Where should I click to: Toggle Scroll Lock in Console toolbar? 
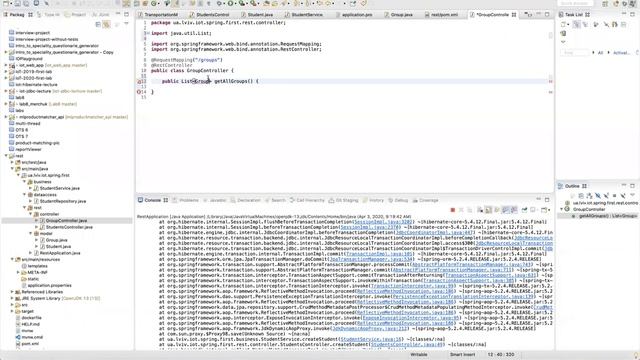[489, 210]
